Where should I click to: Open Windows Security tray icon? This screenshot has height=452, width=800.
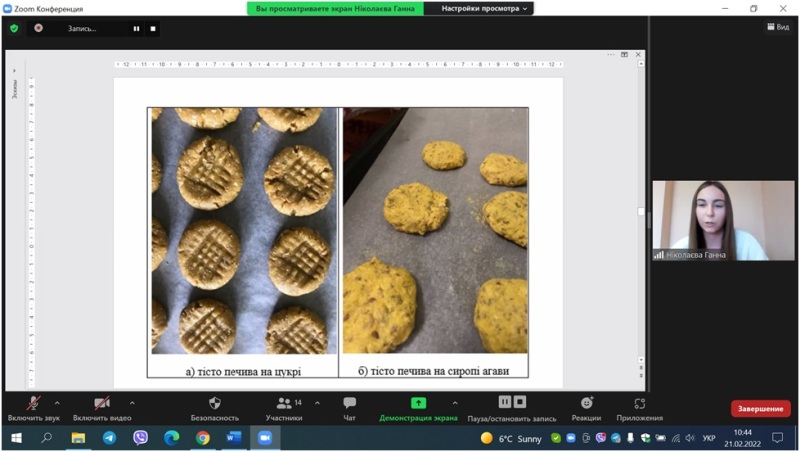(x=645, y=438)
